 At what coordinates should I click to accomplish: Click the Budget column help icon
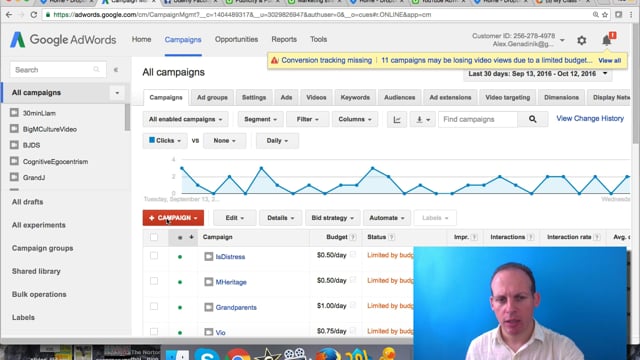coord(353,237)
